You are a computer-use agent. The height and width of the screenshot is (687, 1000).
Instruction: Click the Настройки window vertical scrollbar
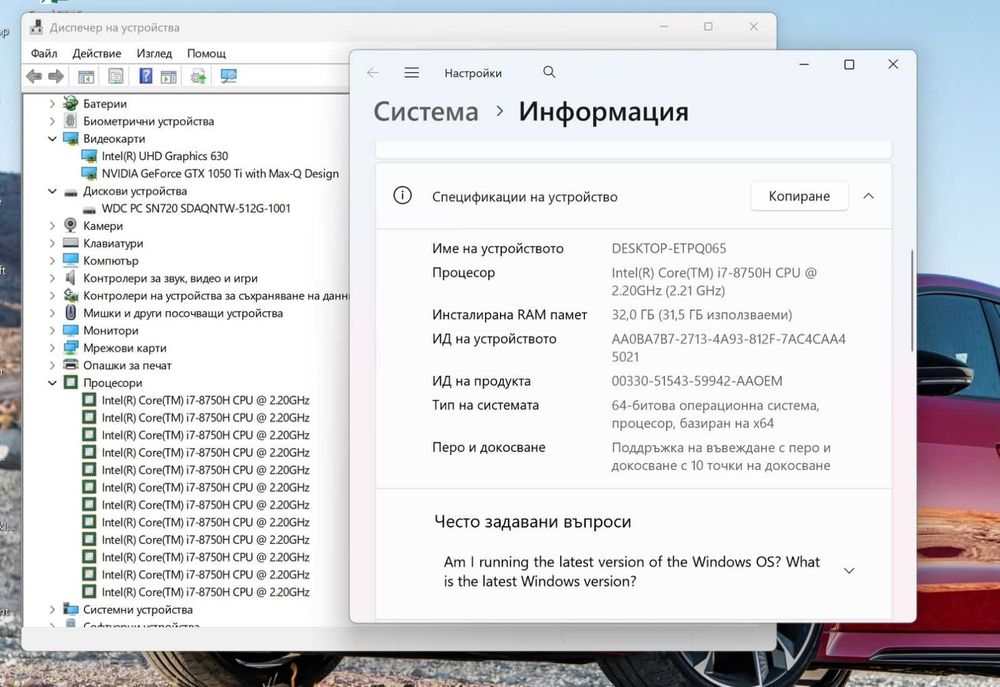coord(912,300)
